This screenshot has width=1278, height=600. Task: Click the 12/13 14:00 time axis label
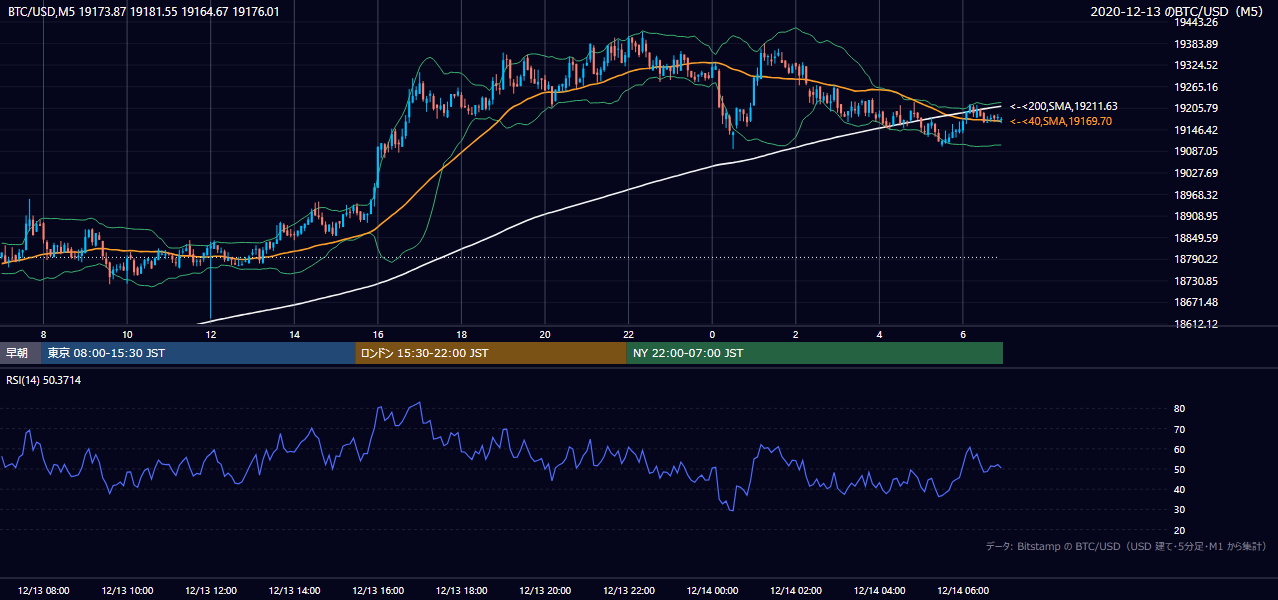295,591
